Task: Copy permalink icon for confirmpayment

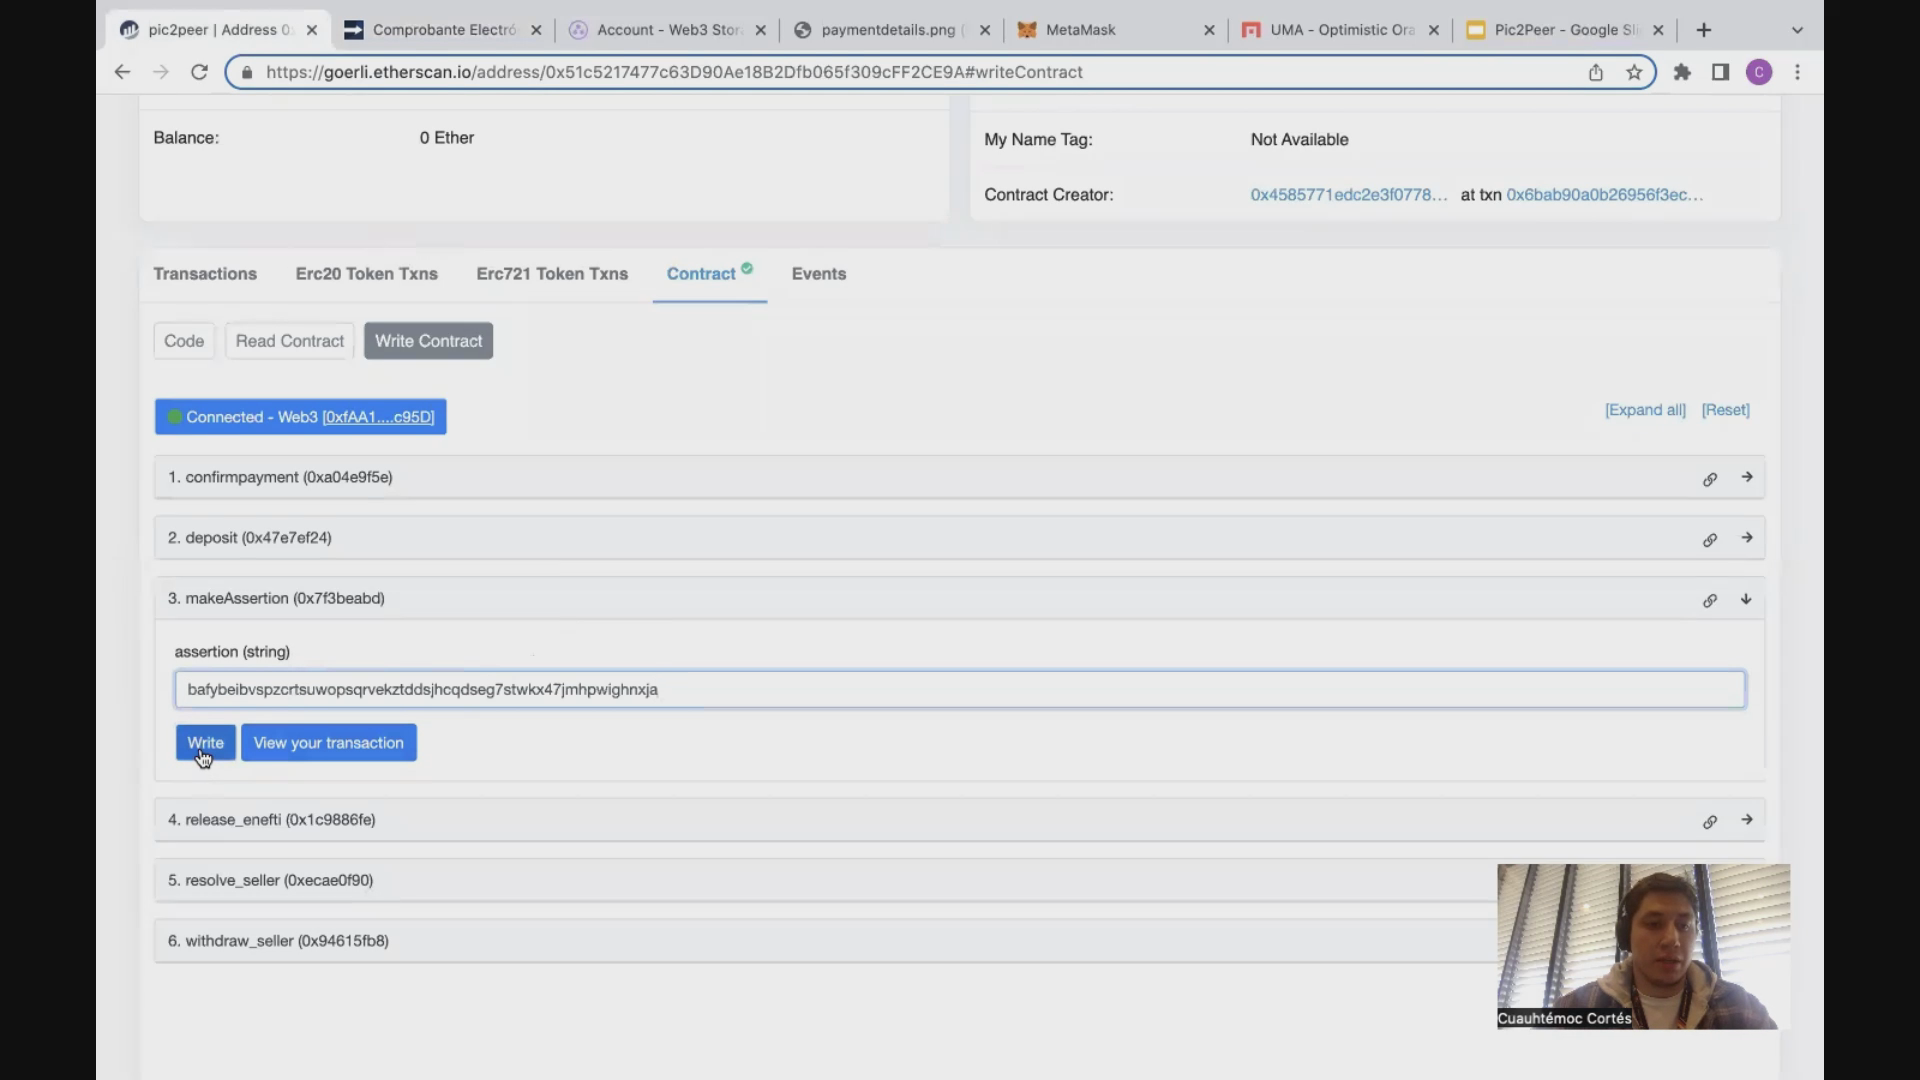Action: [1710, 479]
